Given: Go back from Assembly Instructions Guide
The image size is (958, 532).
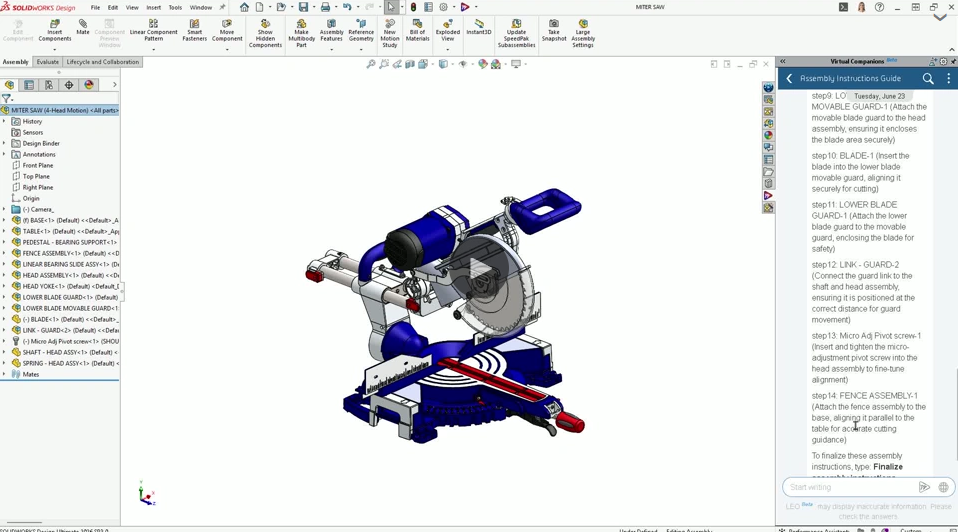Looking at the screenshot, I should [789, 78].
